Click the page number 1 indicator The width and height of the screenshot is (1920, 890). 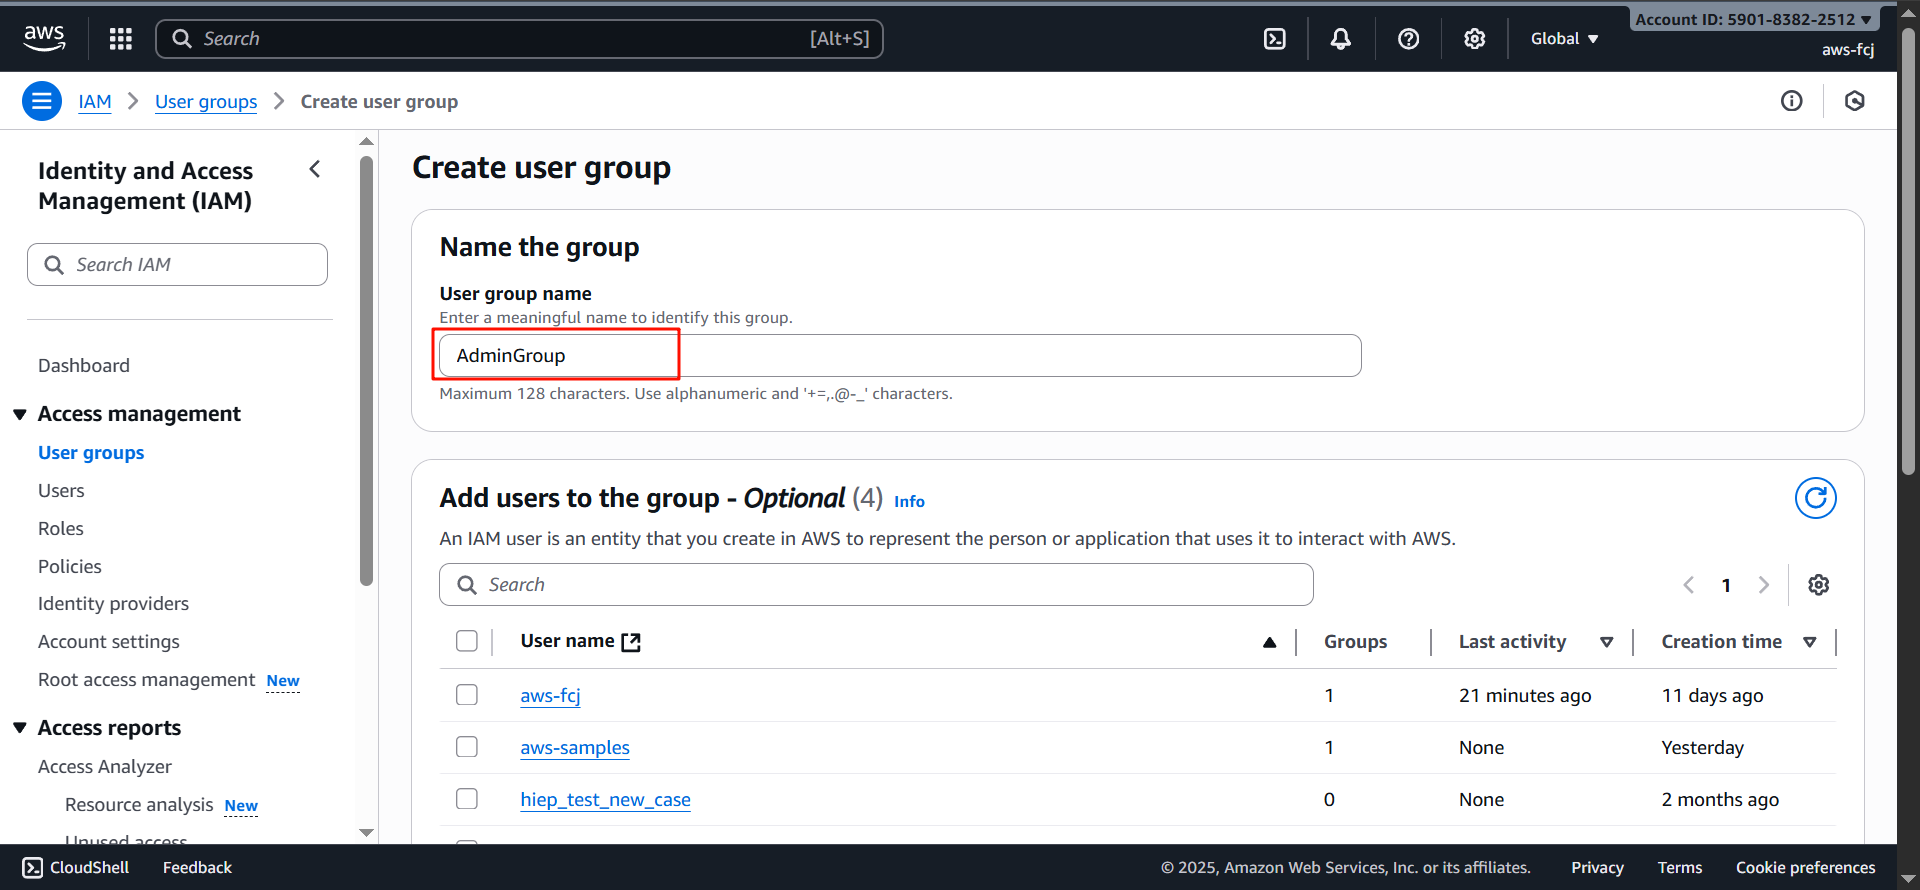point(1726,586)
